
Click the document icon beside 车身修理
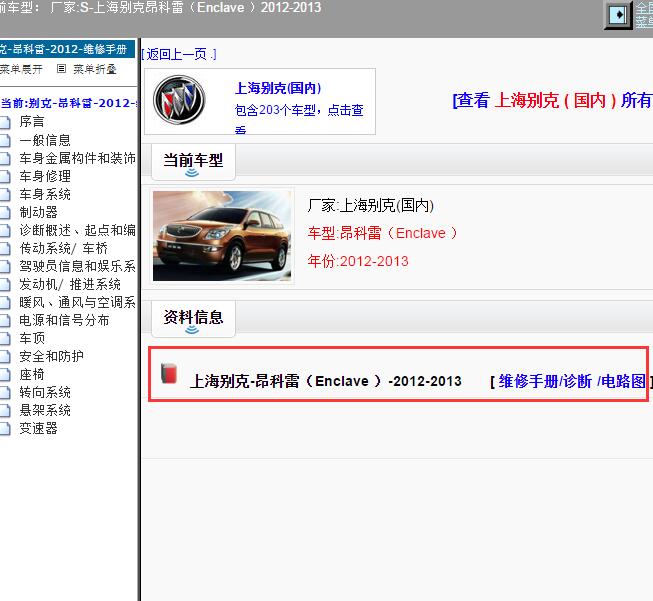point(5,176)
